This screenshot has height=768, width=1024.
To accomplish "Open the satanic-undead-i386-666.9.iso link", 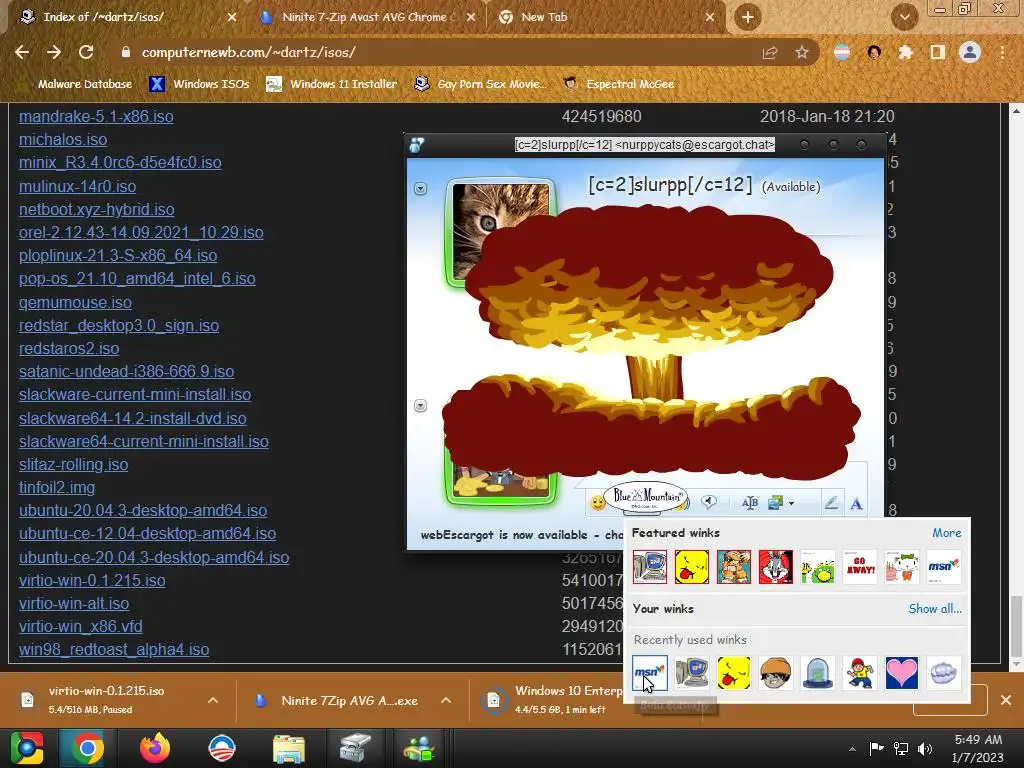I will coord(127,371).
